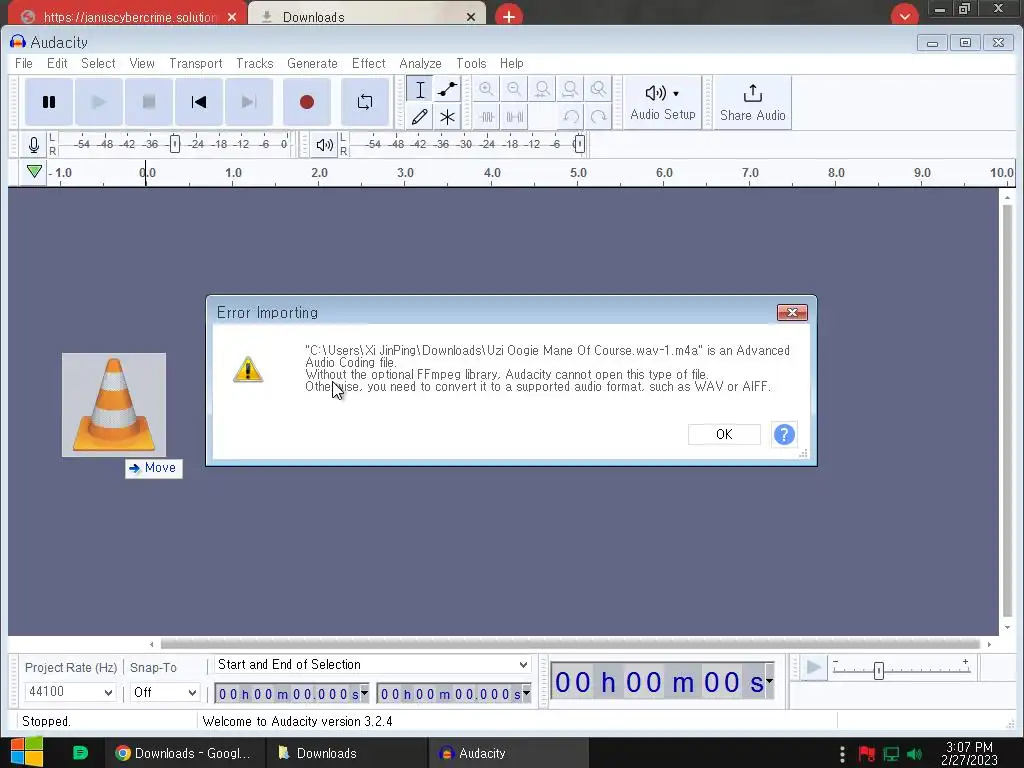1024x768 pixels.
Task: Close the Error Importing dialog
Action: 792,312
